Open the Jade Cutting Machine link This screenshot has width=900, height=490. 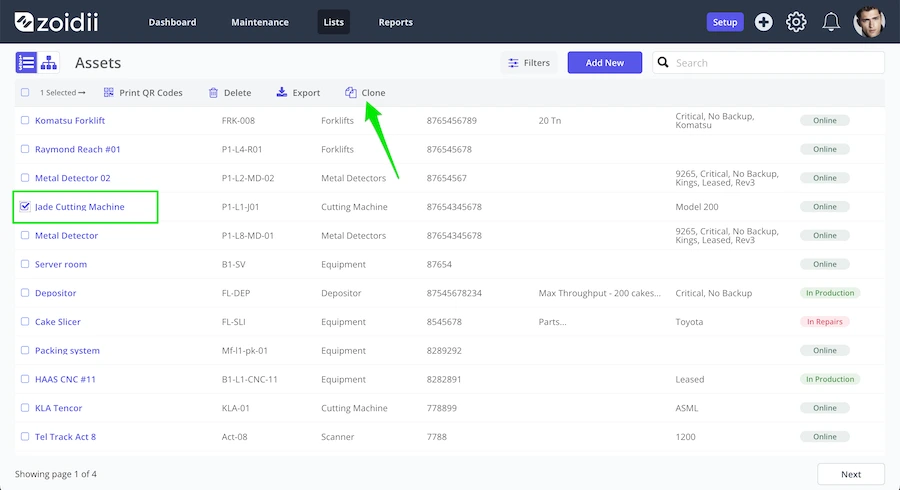pos(79,207)
